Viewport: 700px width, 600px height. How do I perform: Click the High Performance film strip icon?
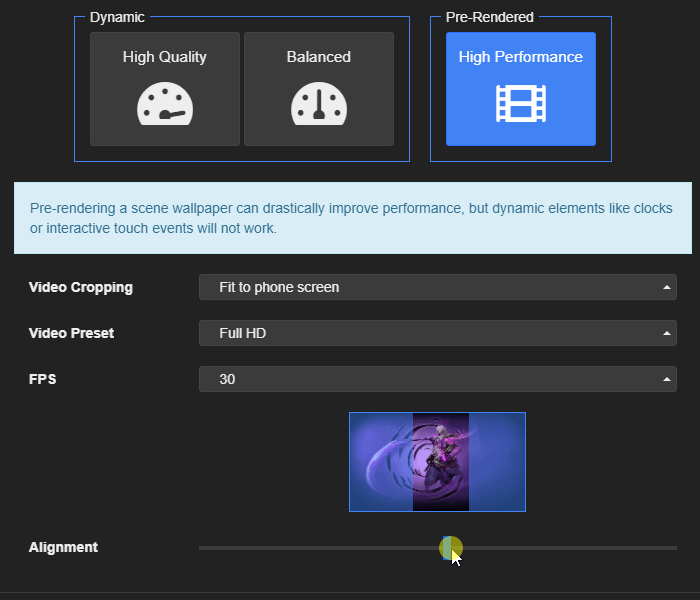[x=520, y=104]
